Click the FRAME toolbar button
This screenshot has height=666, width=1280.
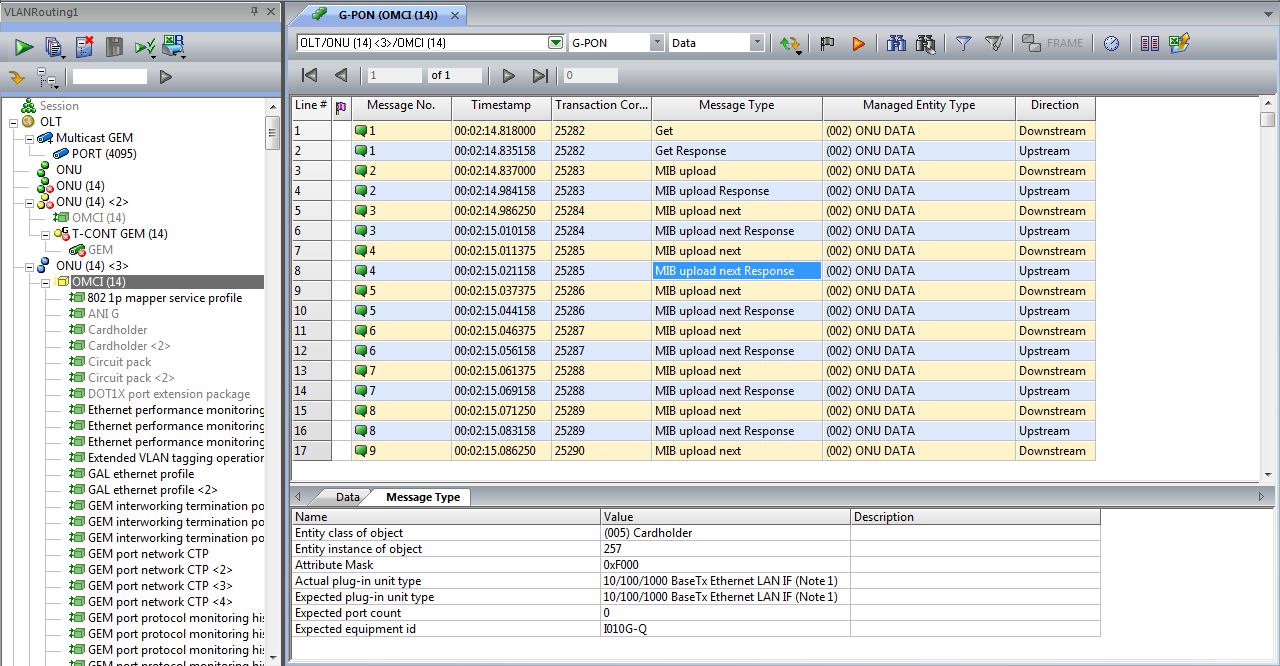pos(1052,43)
